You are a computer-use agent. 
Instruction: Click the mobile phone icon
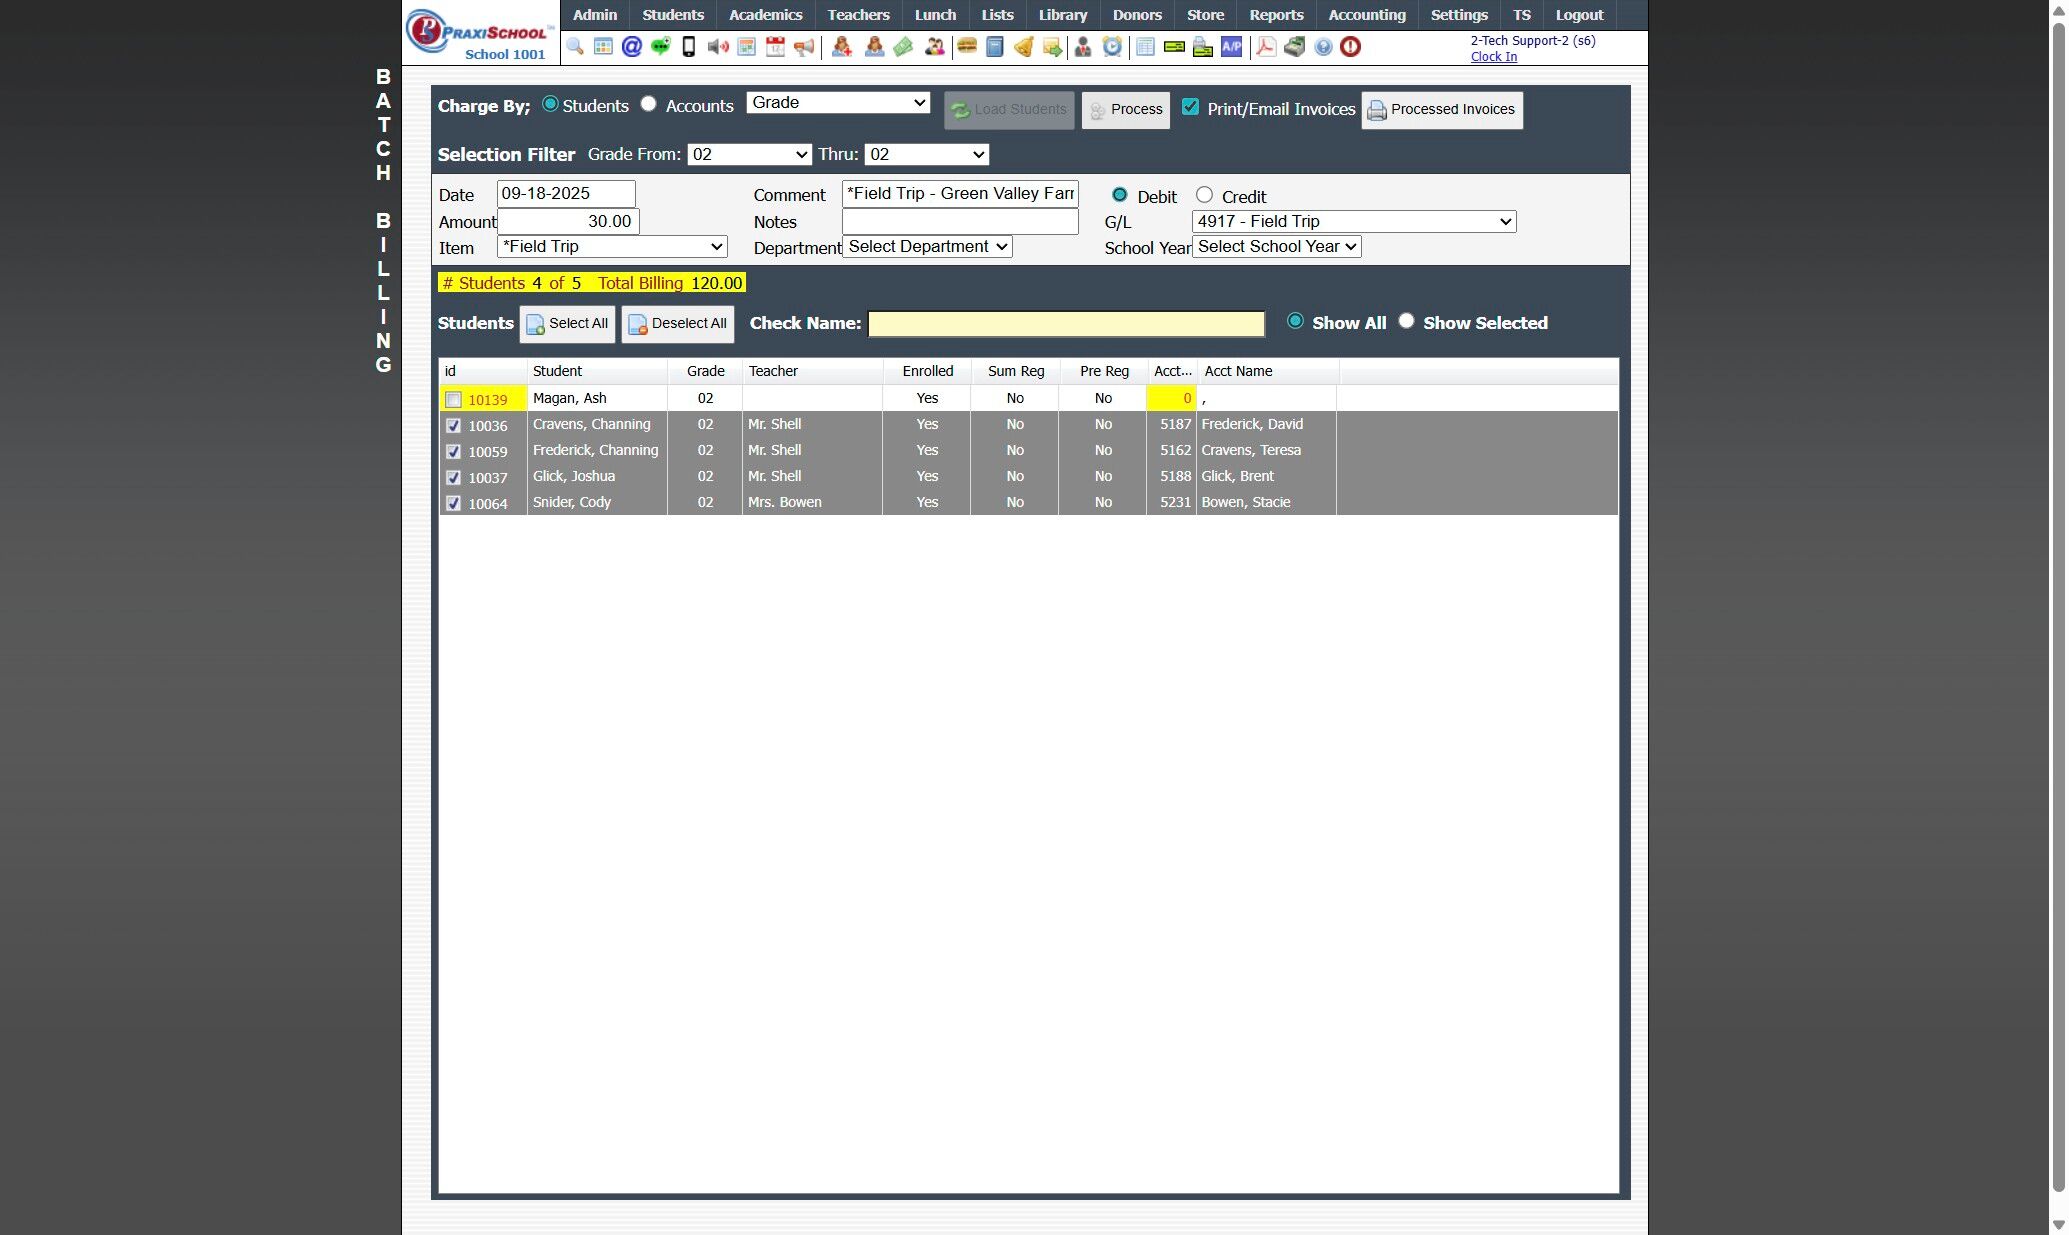(688, 47)
